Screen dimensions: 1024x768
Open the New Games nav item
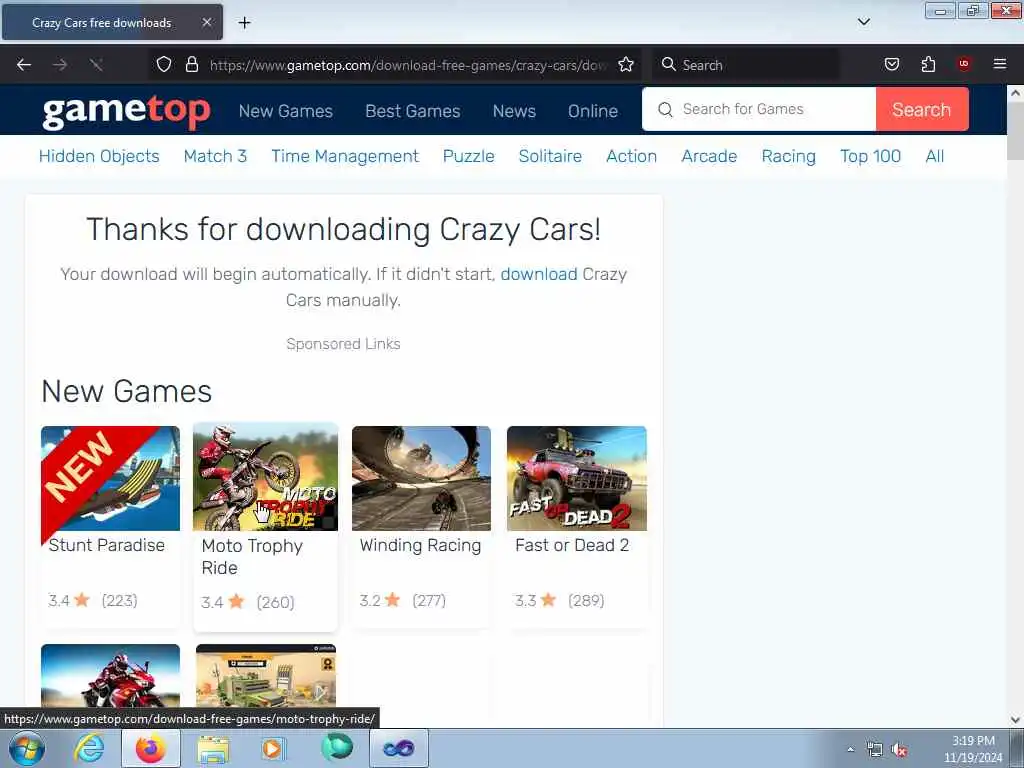click(285, 111)
